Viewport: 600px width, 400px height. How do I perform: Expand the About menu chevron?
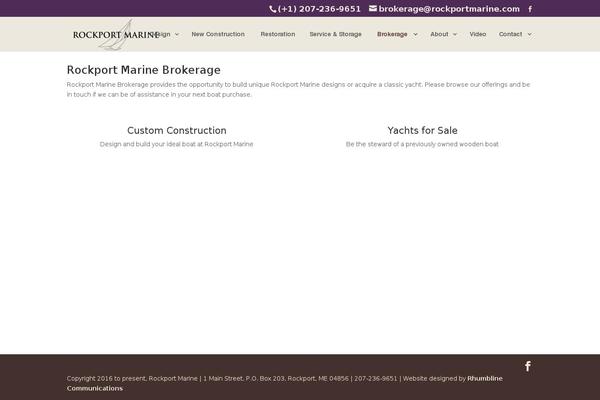(x=455, y=34)
